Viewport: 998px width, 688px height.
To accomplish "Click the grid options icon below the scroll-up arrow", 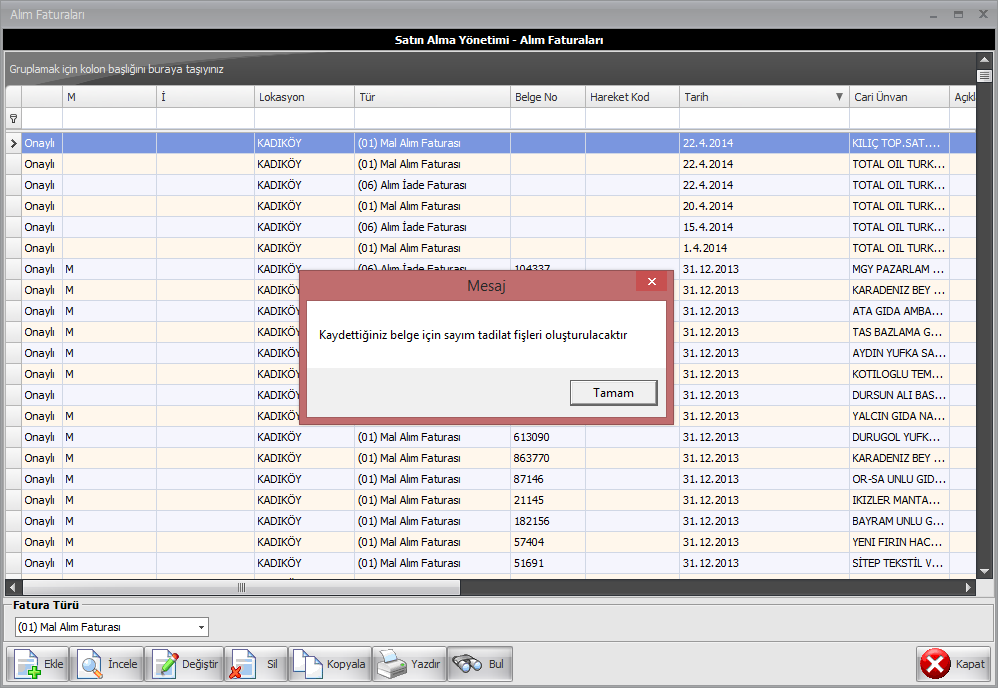I will [984, 76].
